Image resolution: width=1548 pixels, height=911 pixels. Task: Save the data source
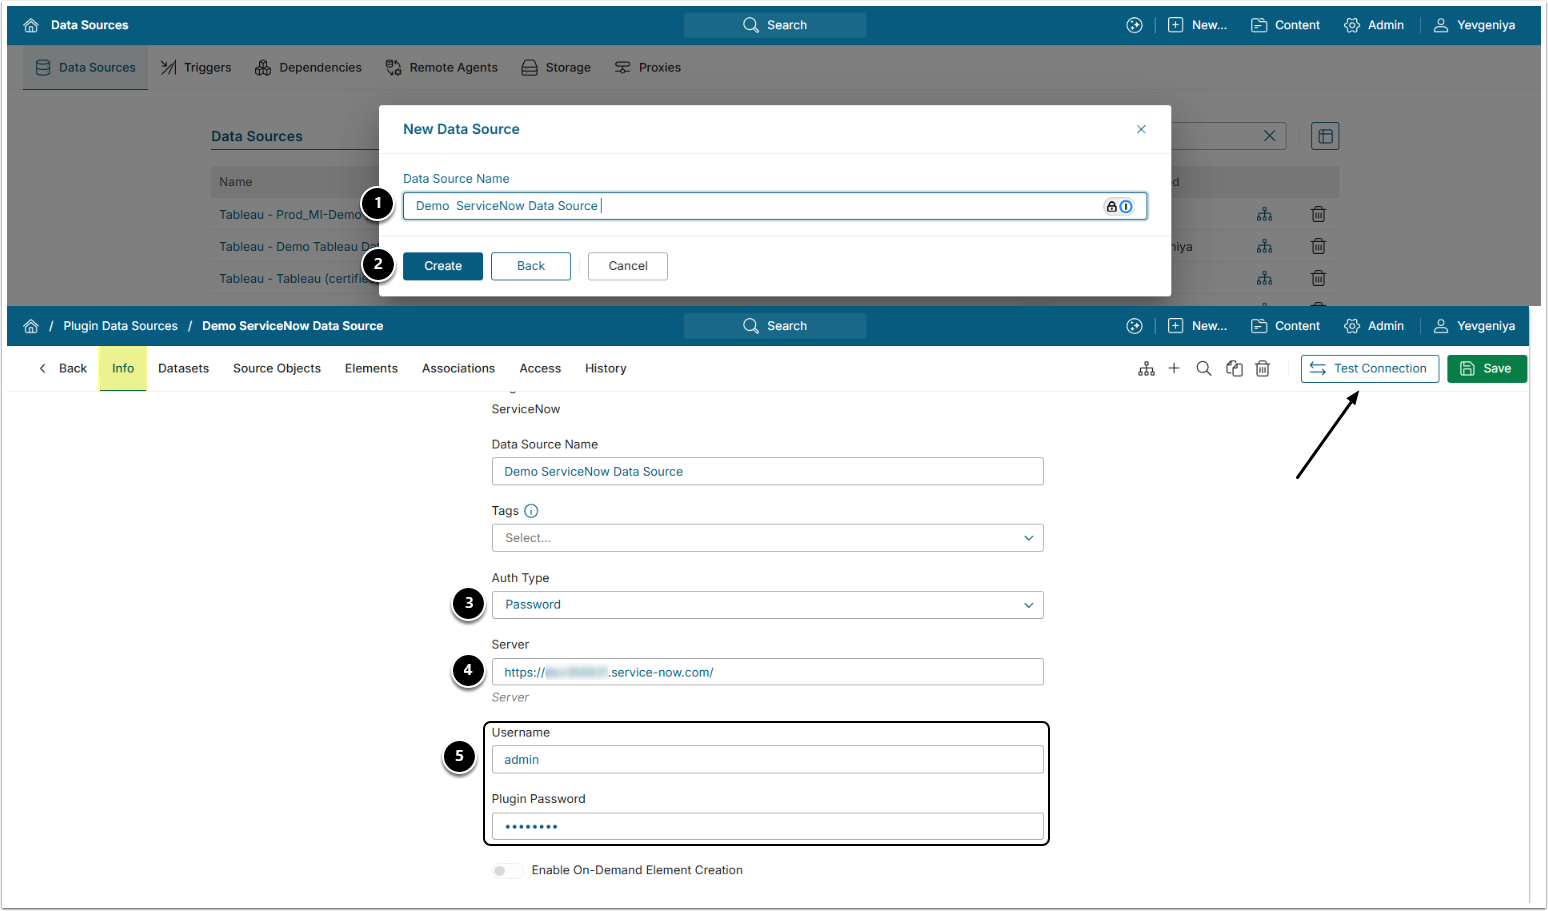(1487, 369)
